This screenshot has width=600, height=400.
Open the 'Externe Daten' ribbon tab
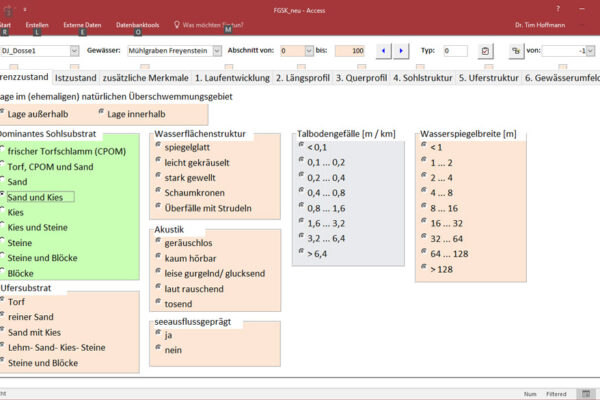[x=82, y=25]
